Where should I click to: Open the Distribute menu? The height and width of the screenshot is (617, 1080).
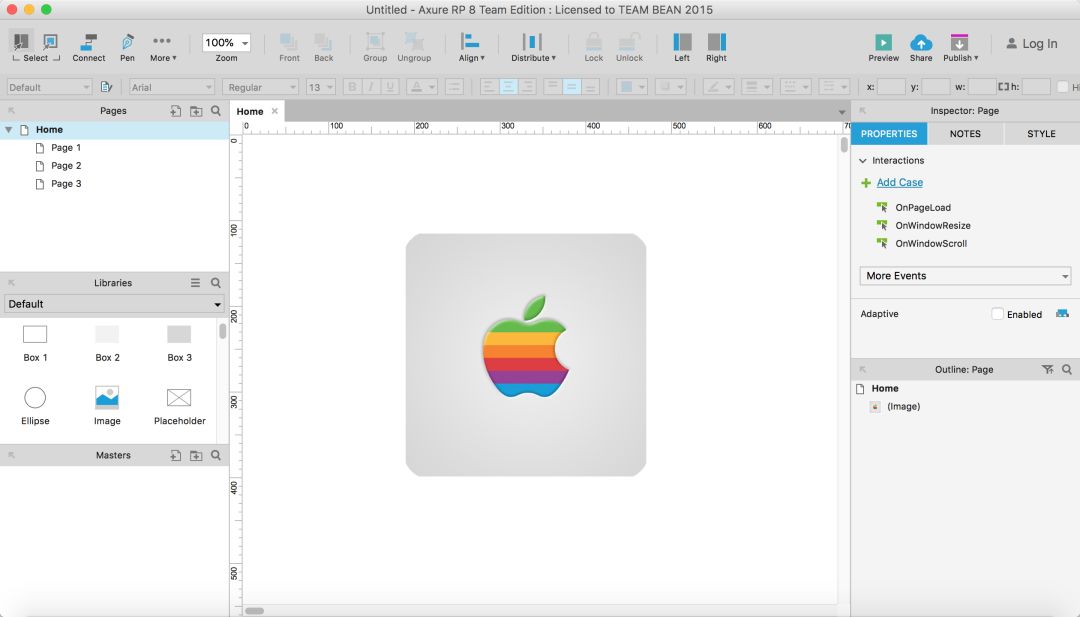point(533,48)
